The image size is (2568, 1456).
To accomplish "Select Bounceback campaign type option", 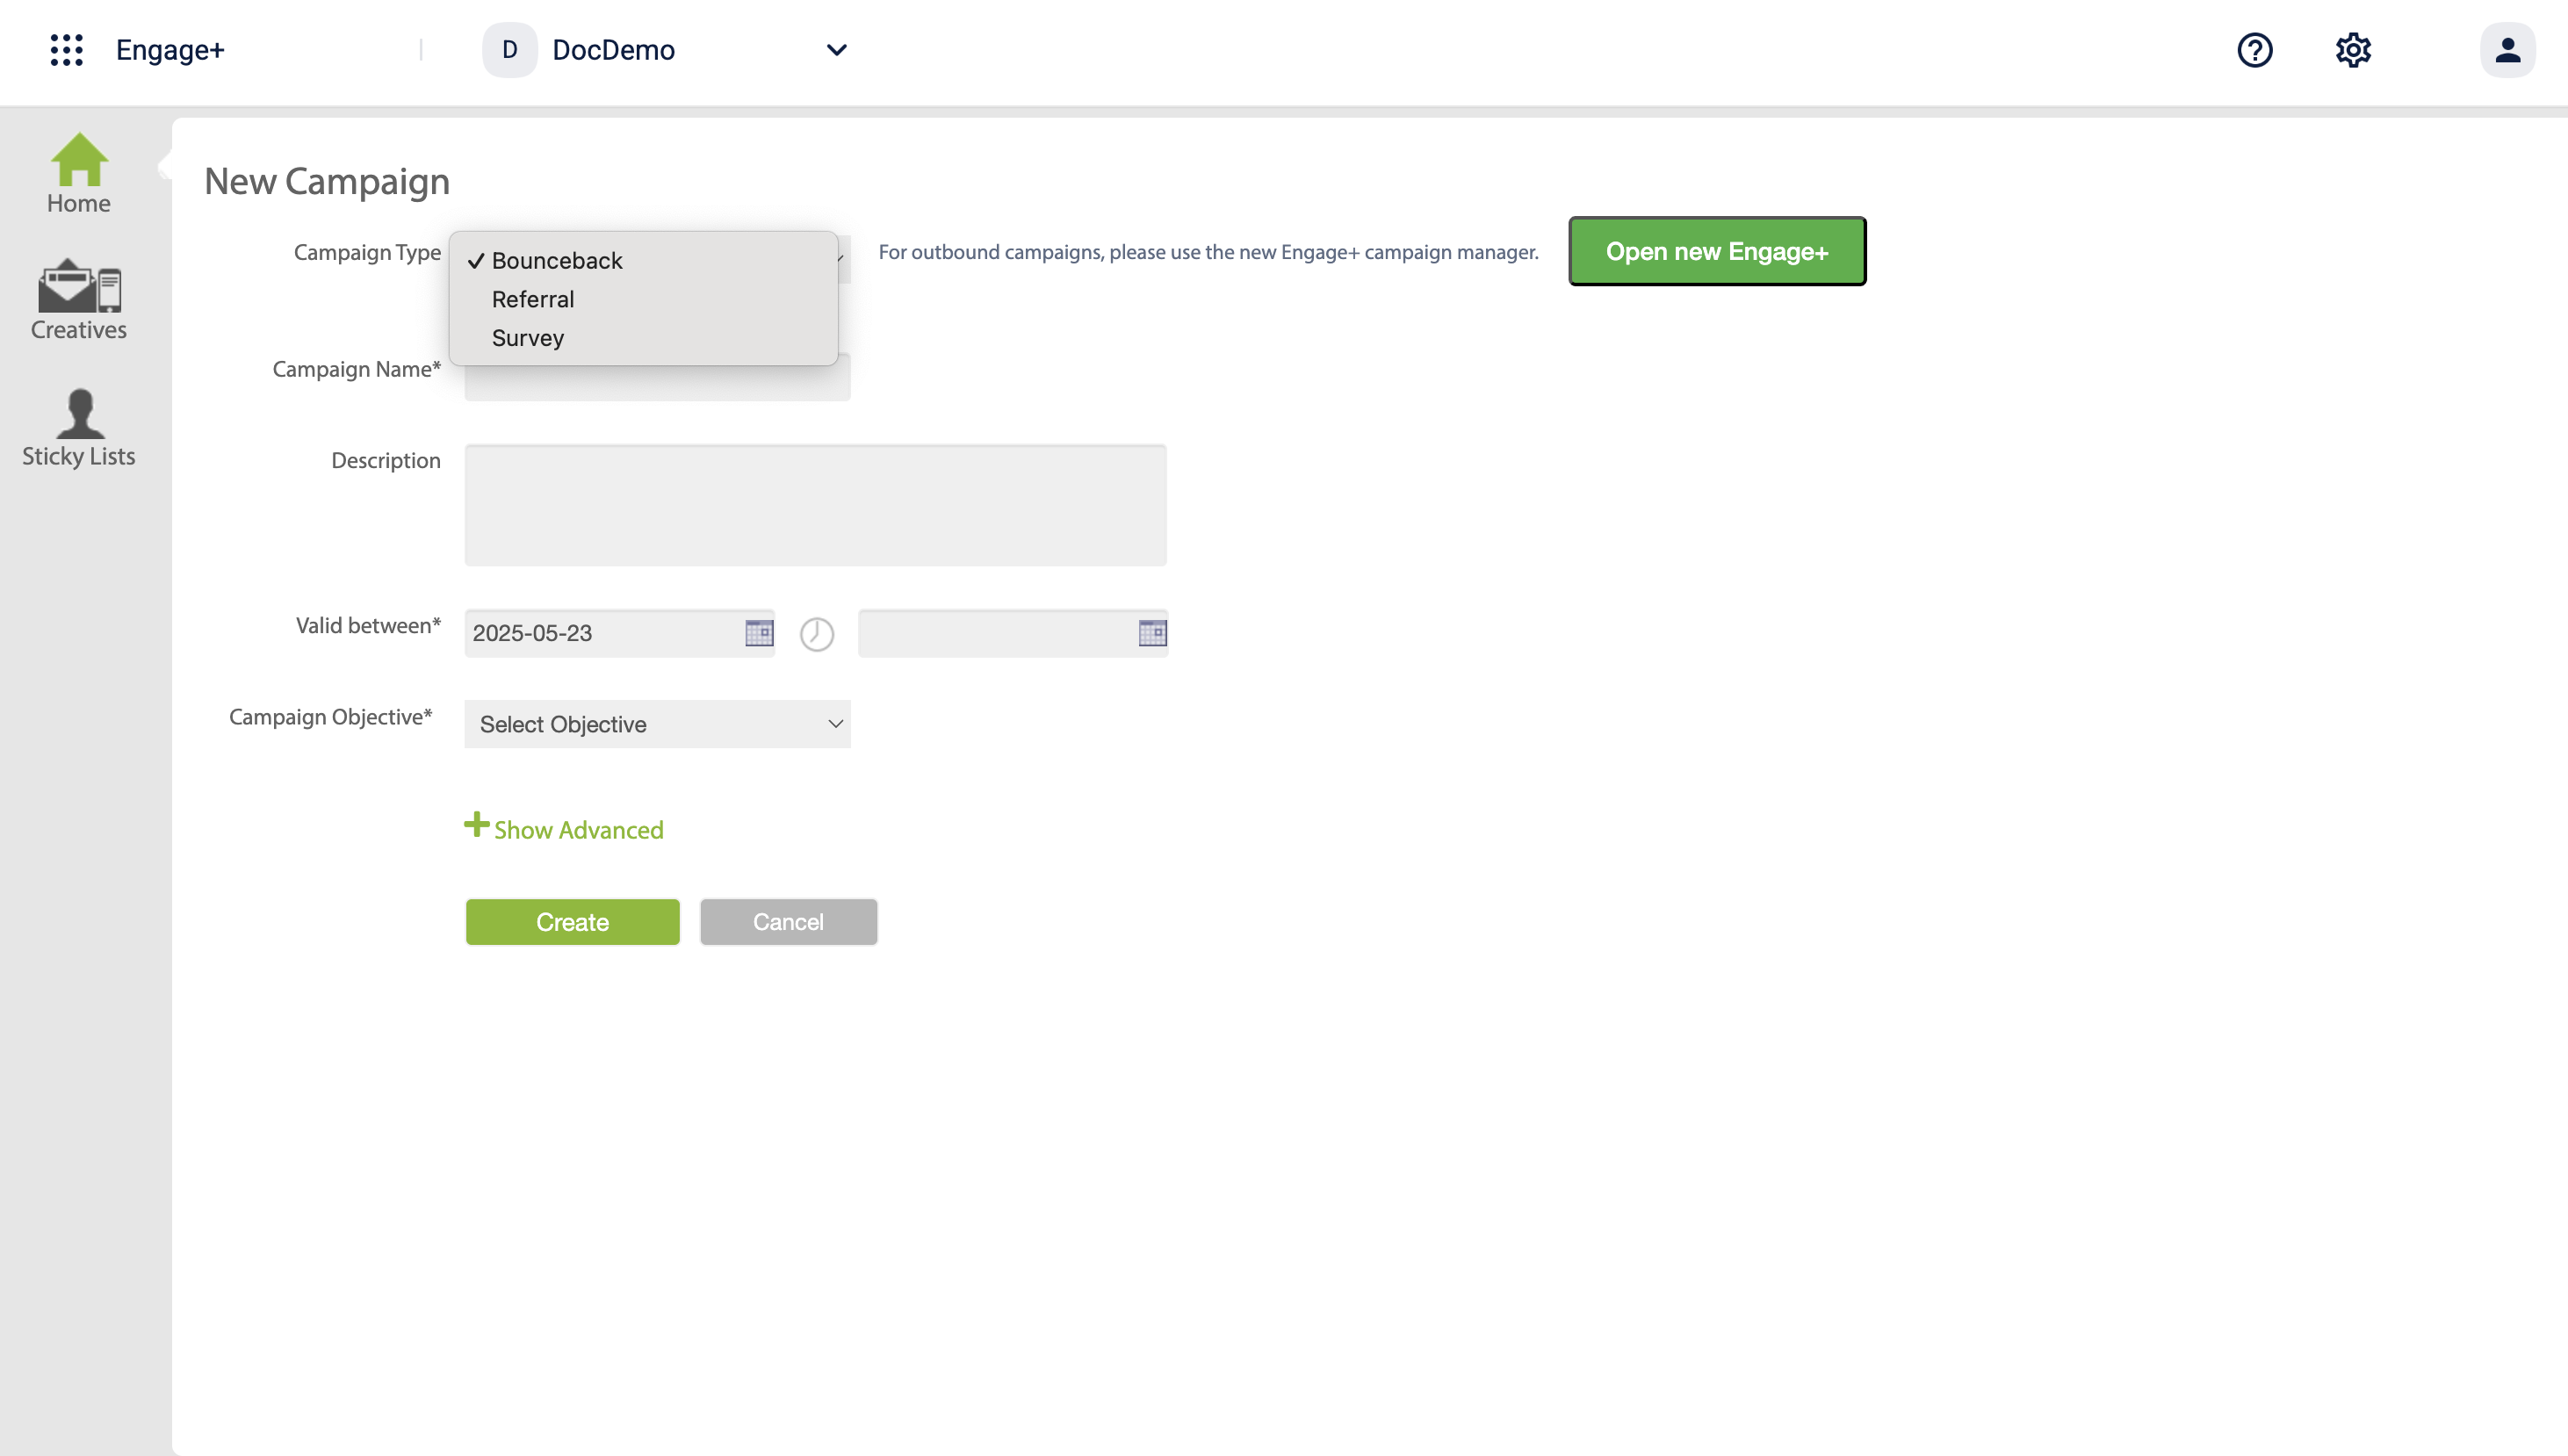I will (557, 261).
